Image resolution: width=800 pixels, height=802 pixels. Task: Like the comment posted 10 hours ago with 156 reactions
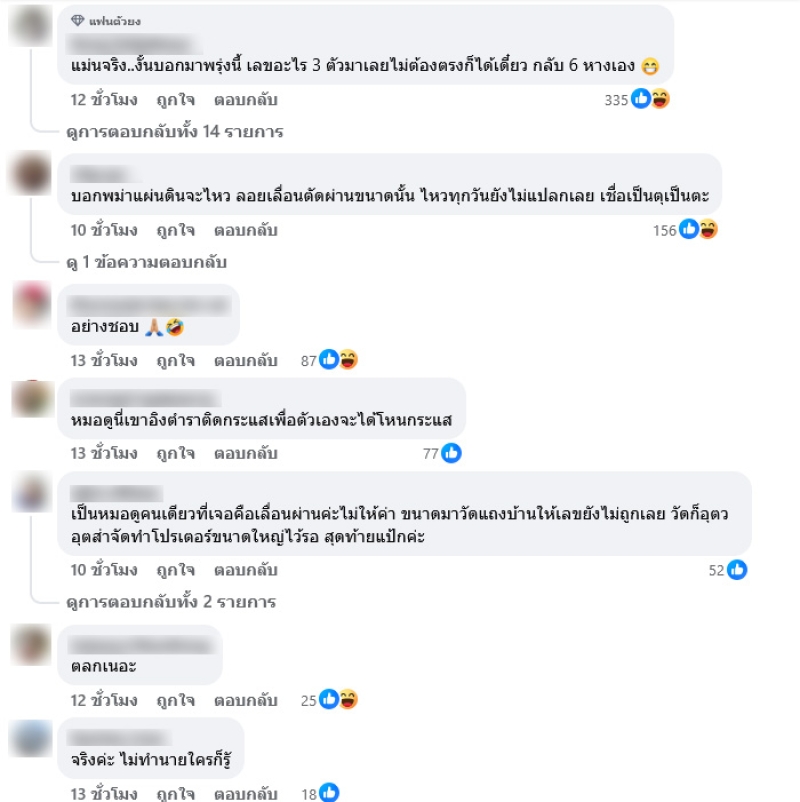click(175, 231)
